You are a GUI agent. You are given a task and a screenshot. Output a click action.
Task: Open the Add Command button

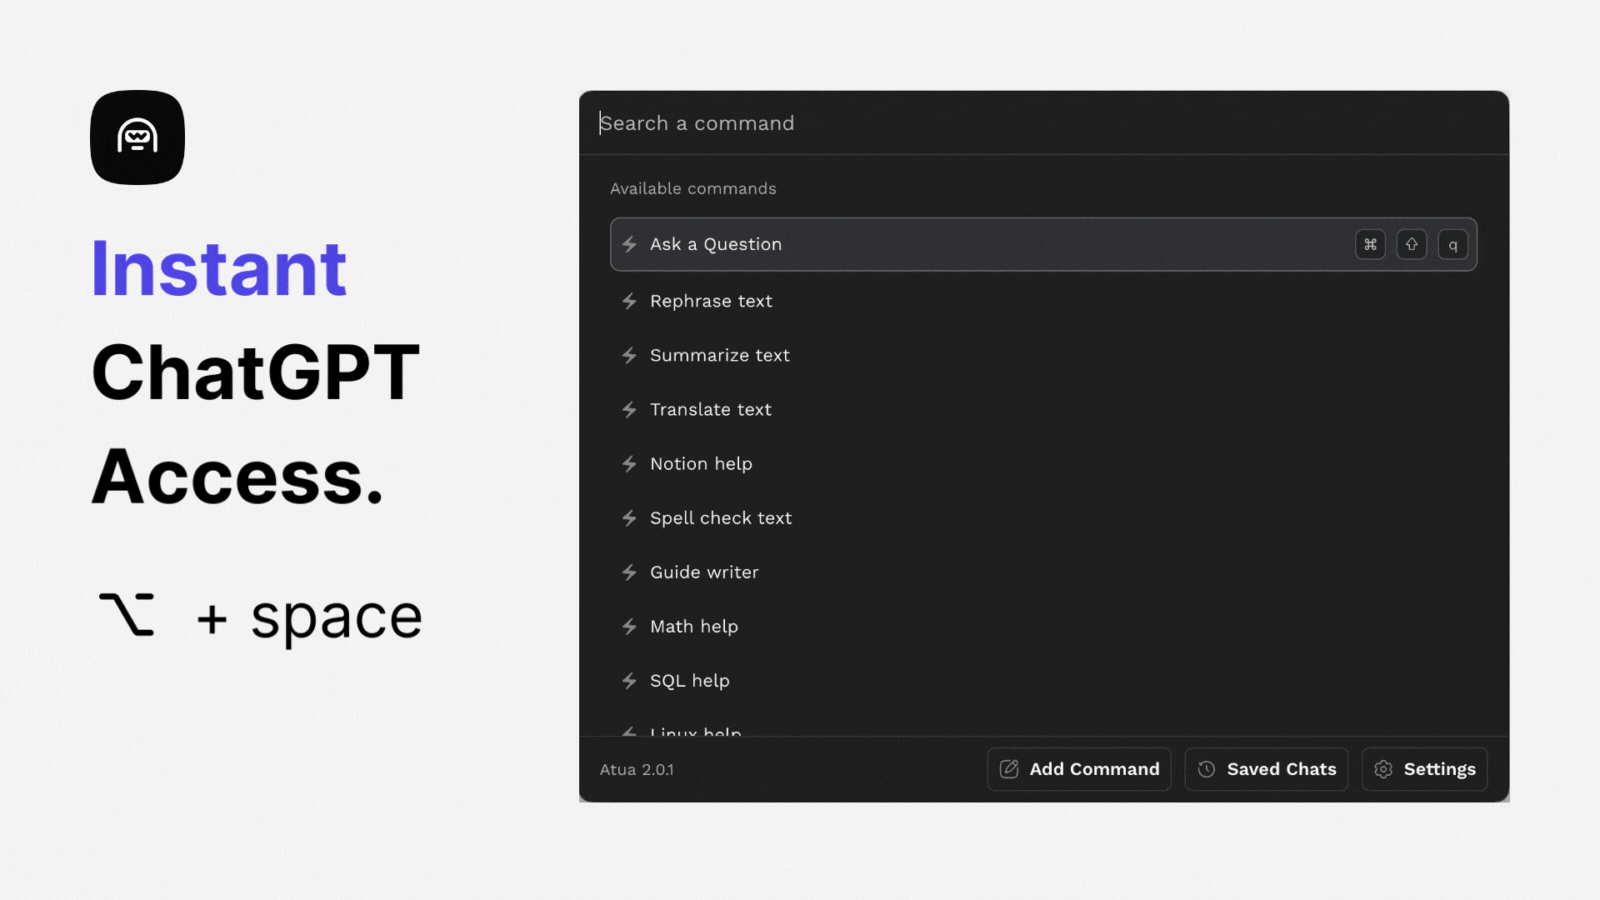(x=1079, y=769)
